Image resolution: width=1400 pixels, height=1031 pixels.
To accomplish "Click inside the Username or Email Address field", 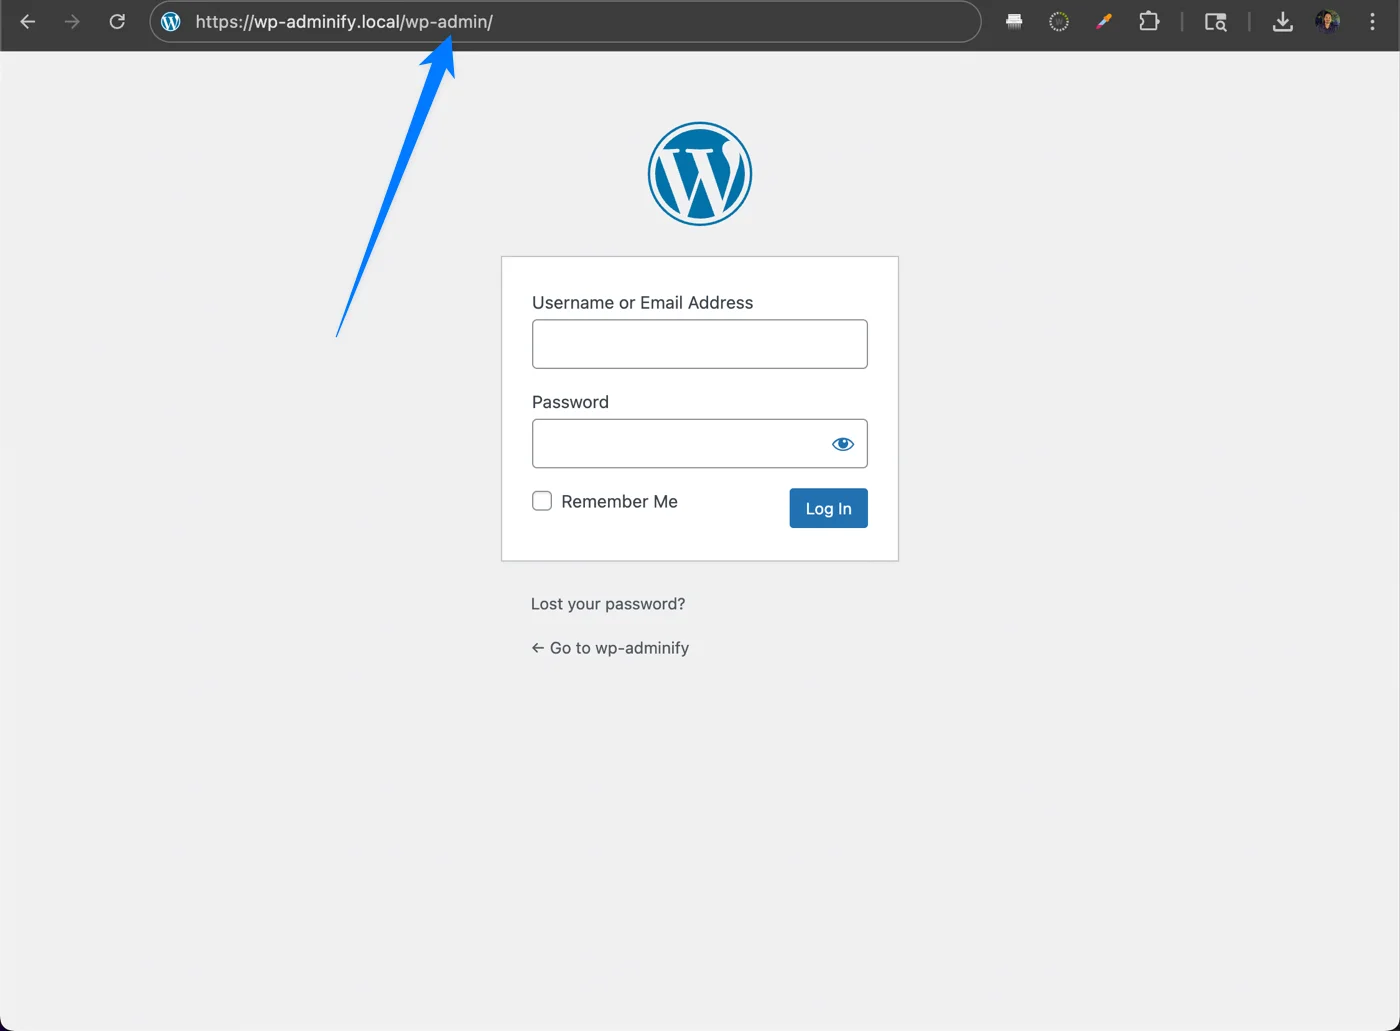I will coord(699,343).
